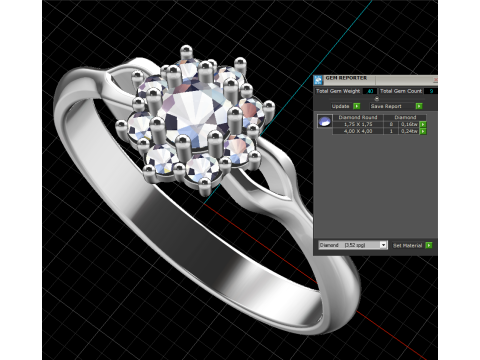The height and width of the screenshot is (360, 480).
Task: Click the Update label button
Action: tap(340, 106)
